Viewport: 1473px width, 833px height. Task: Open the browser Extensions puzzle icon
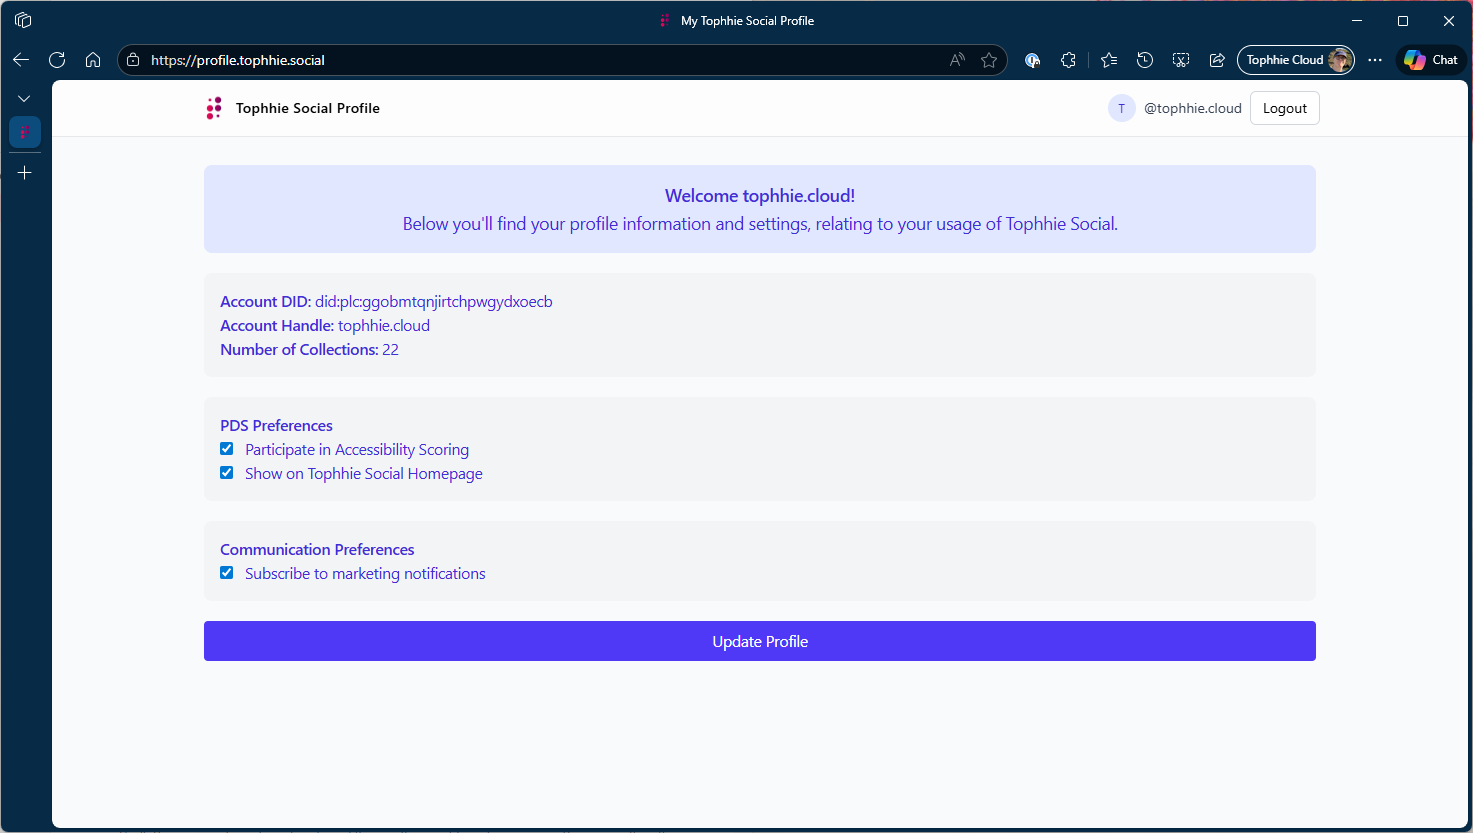coord(1068,60)
